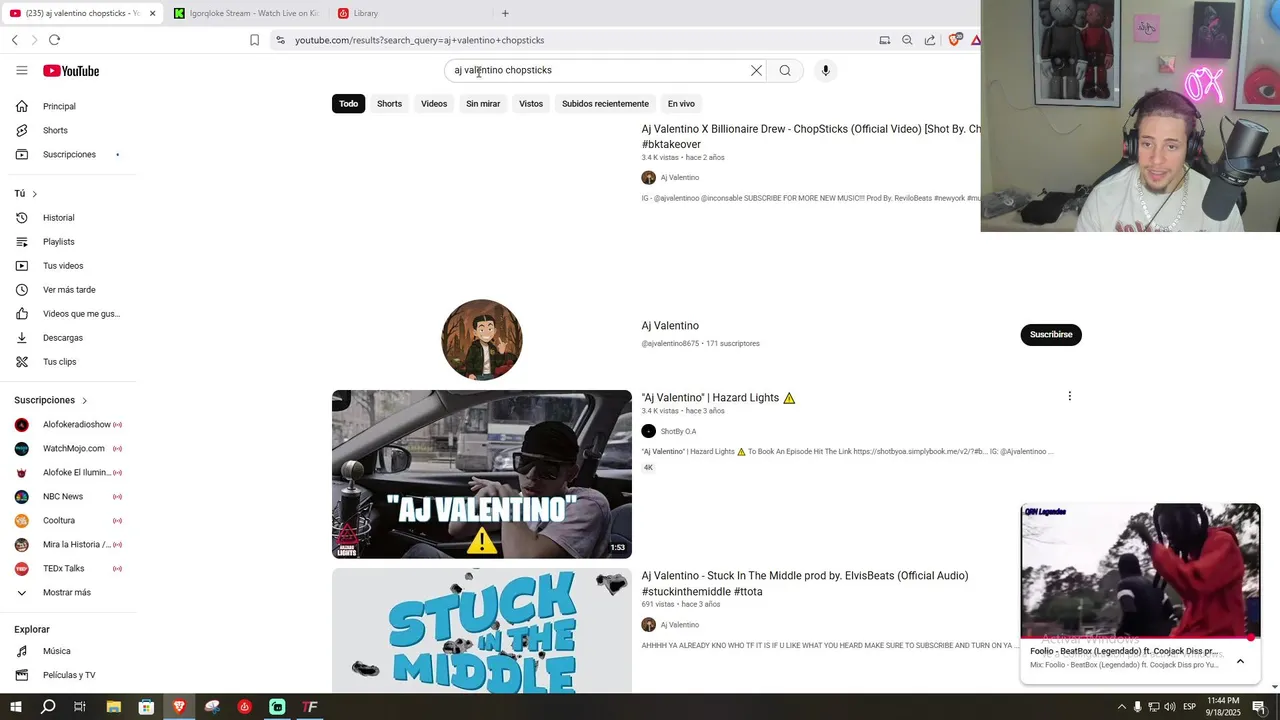Select the Subidos recientemente filter chip
1280x720 pixels.
[605, 104]
